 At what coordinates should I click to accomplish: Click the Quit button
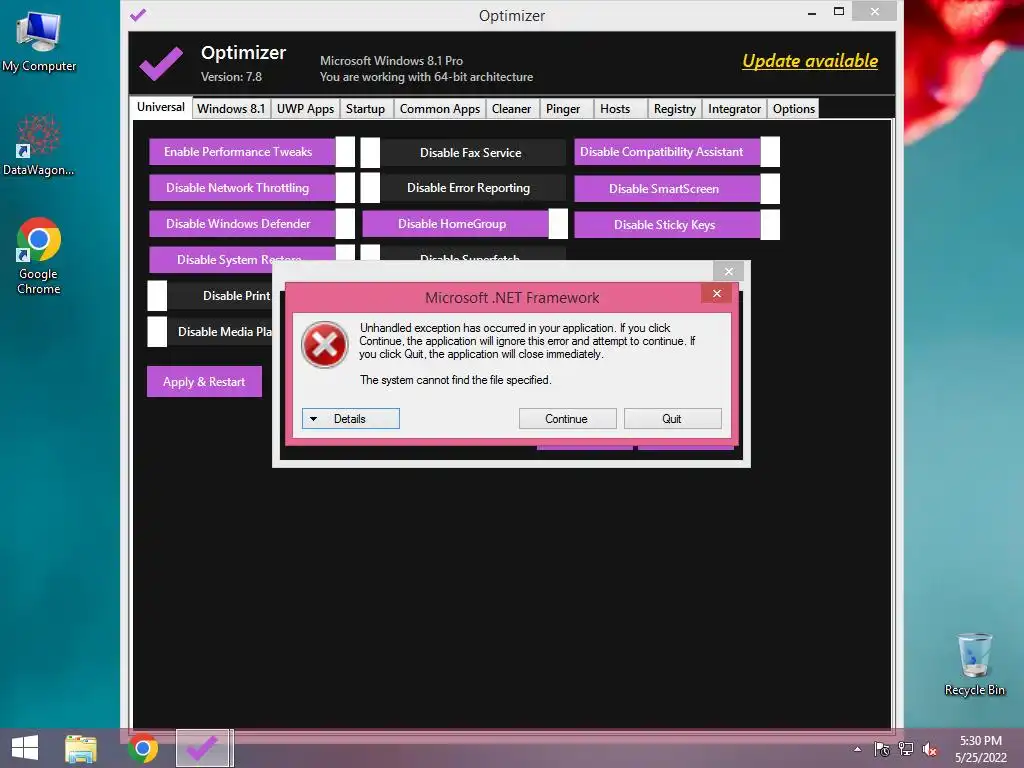pyautogui.click(x=672, y=419)
